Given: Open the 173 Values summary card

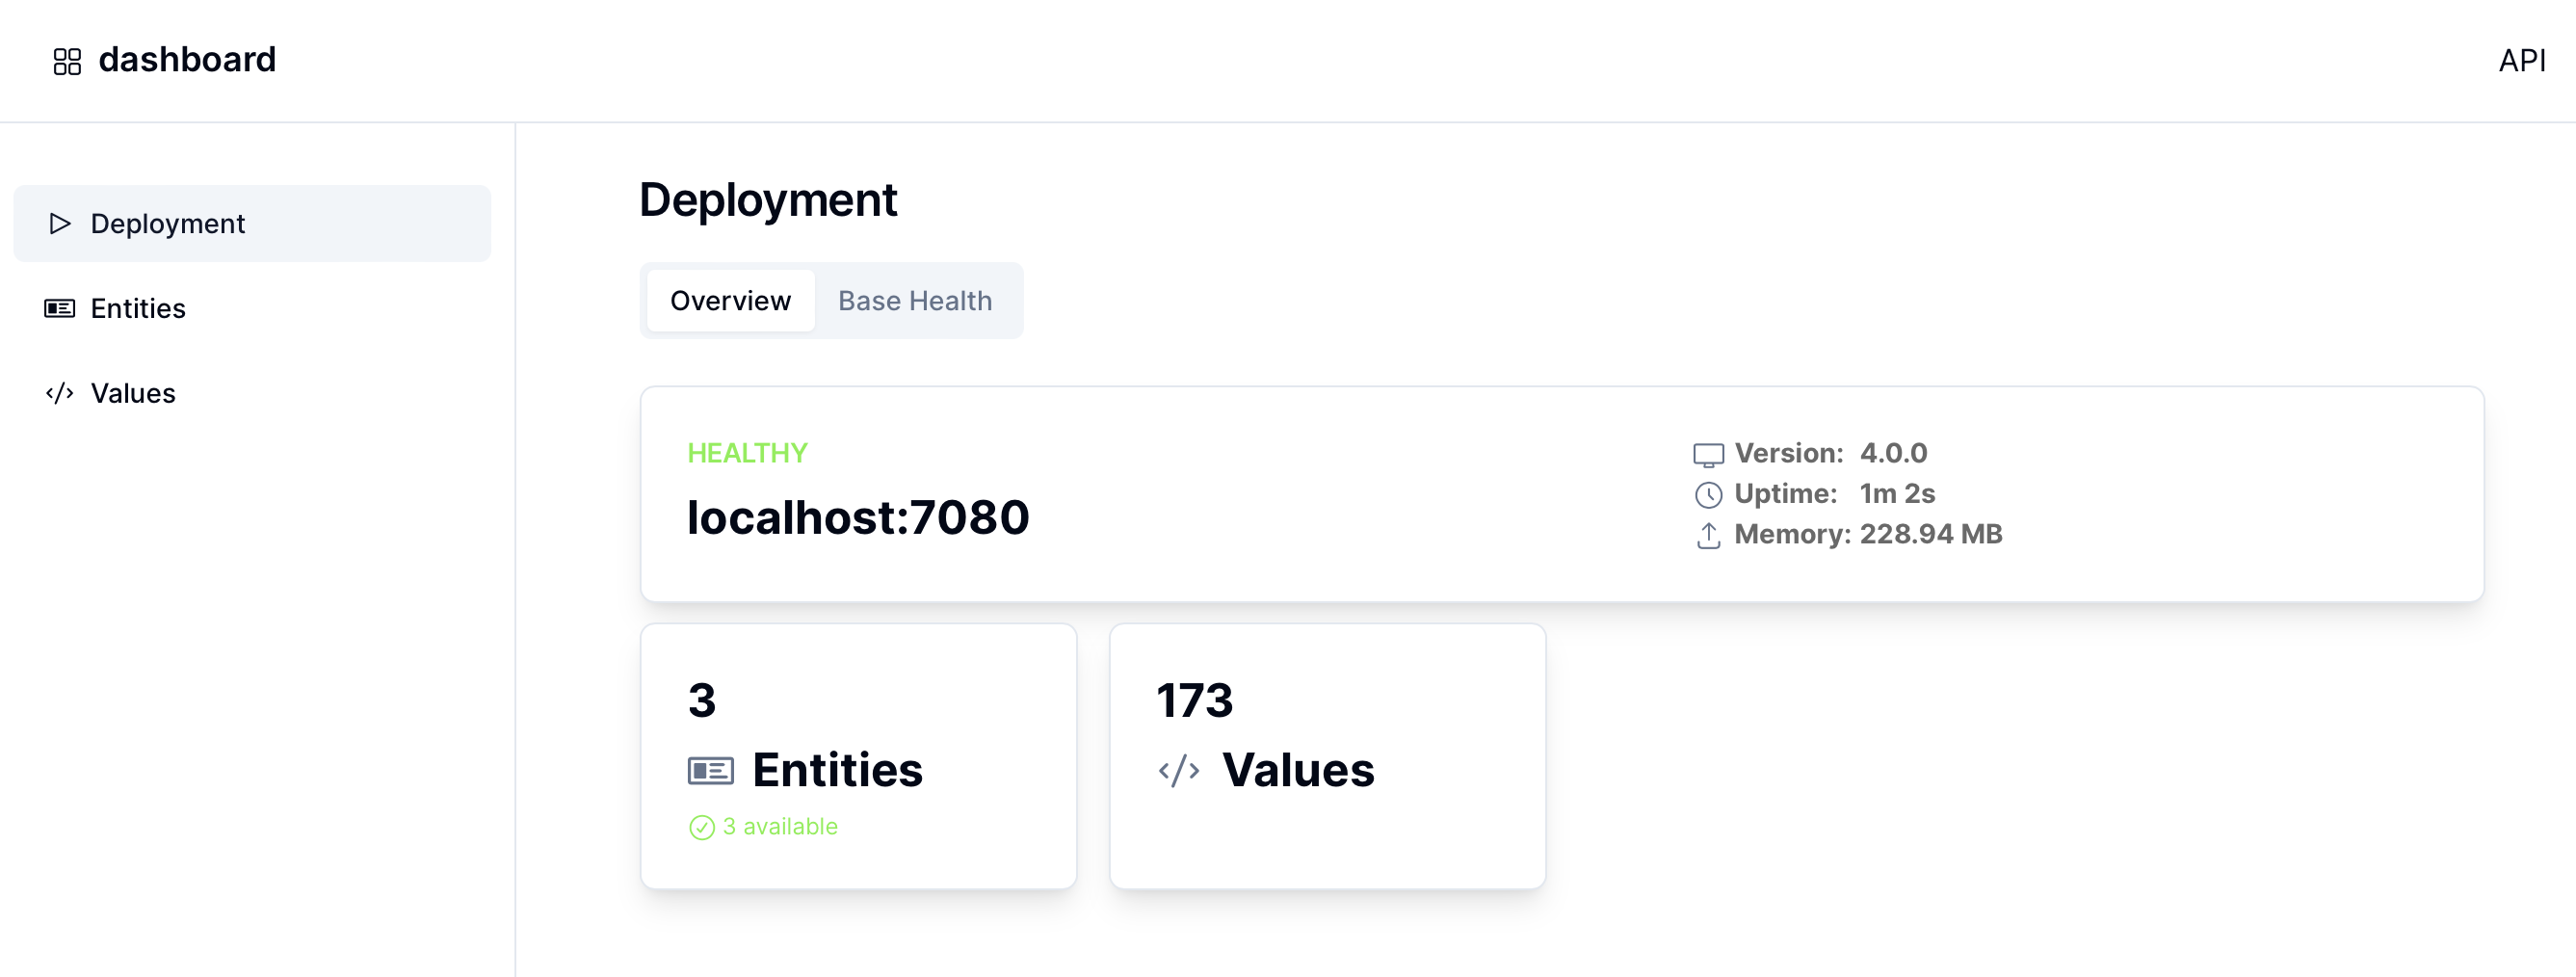Looking at the screenshot, I should click(1327, 755).
